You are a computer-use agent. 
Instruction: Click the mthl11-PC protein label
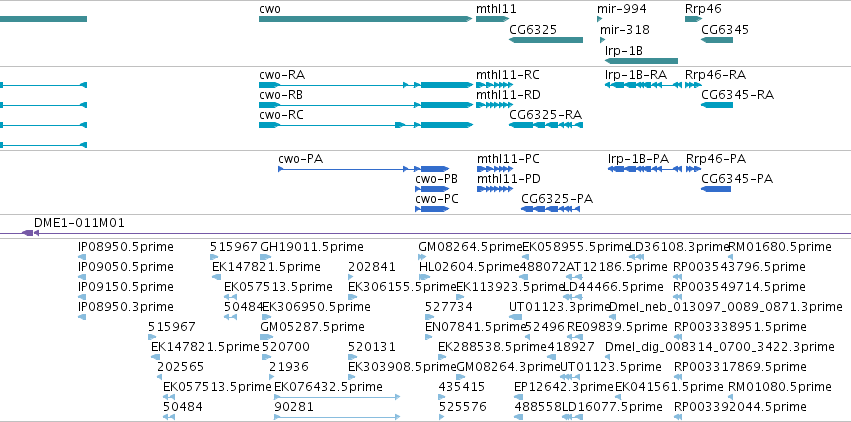coord(509,159)
